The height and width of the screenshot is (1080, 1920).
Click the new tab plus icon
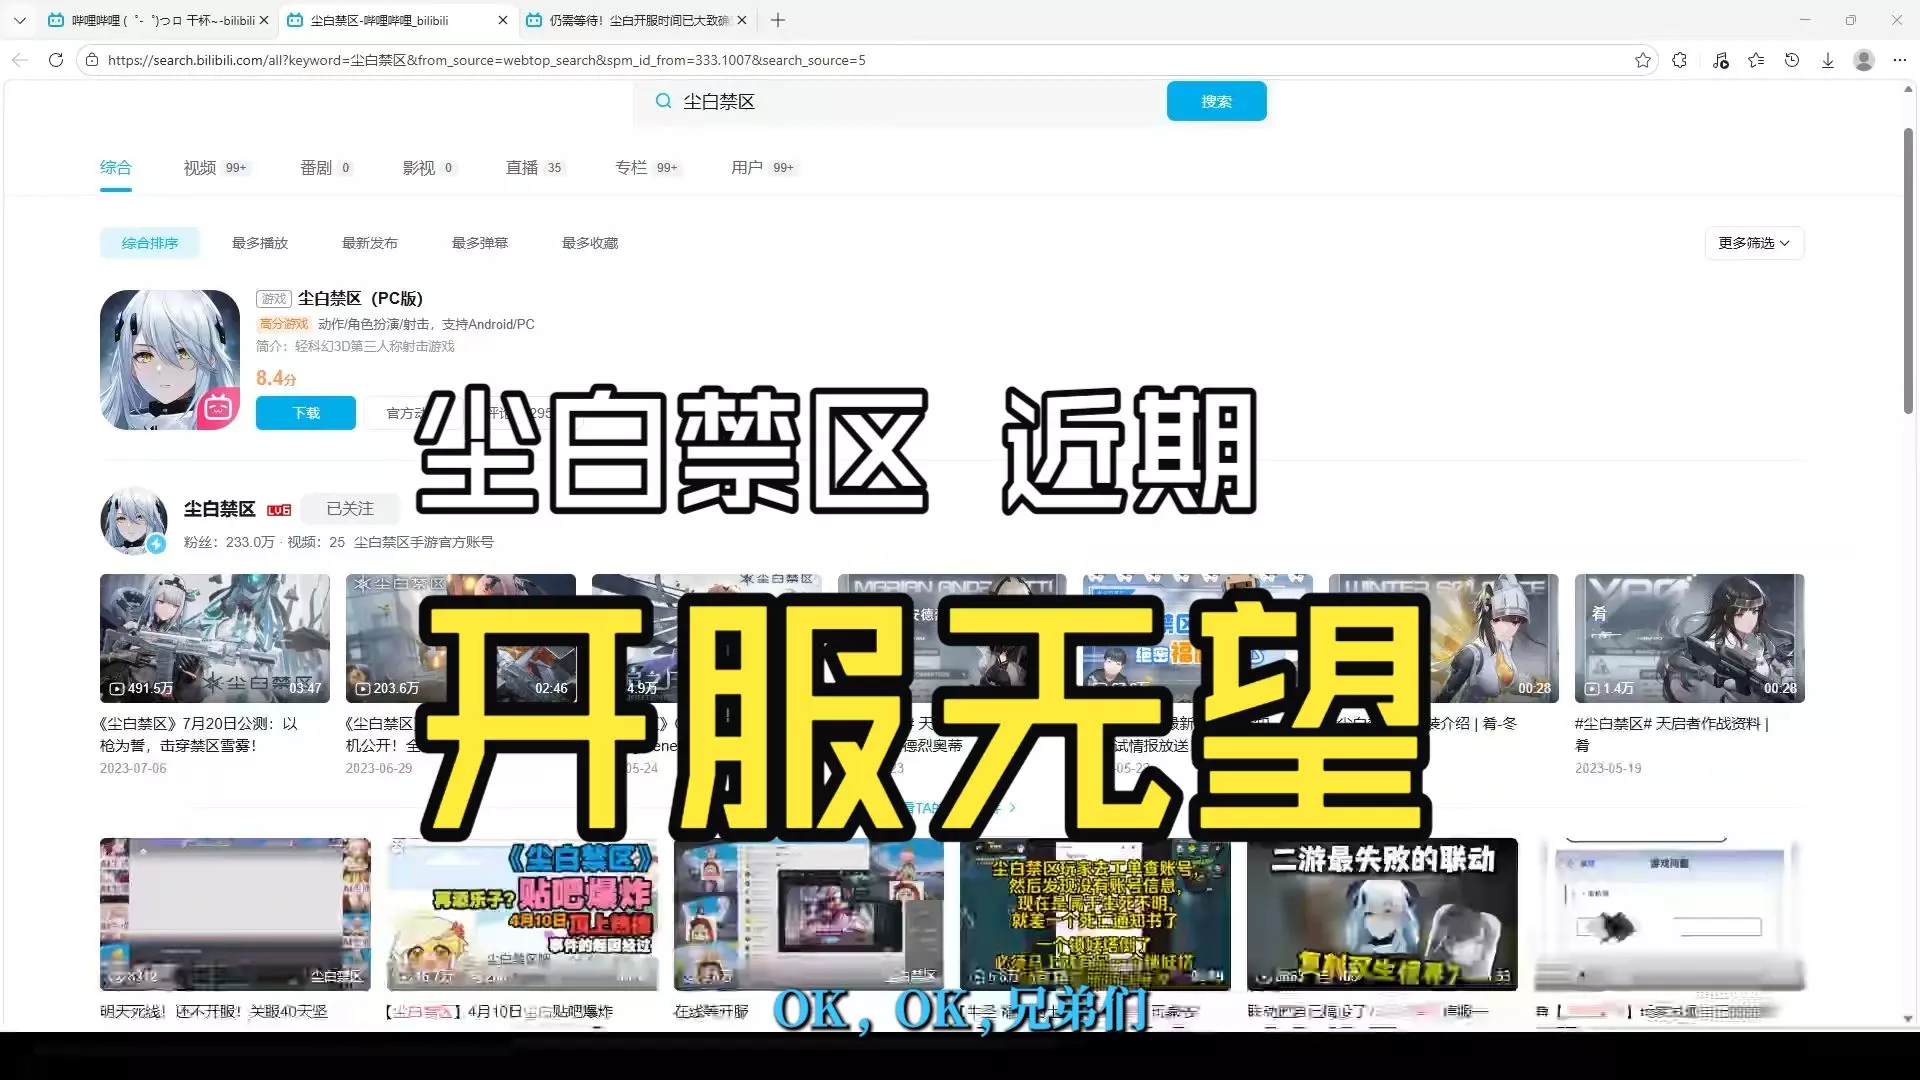tap(778, 20)
